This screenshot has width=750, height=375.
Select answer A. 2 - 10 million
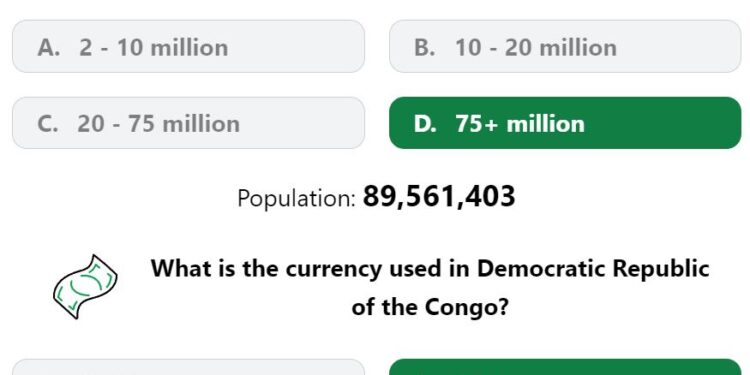pyautogui.click(x=188, y=46)
